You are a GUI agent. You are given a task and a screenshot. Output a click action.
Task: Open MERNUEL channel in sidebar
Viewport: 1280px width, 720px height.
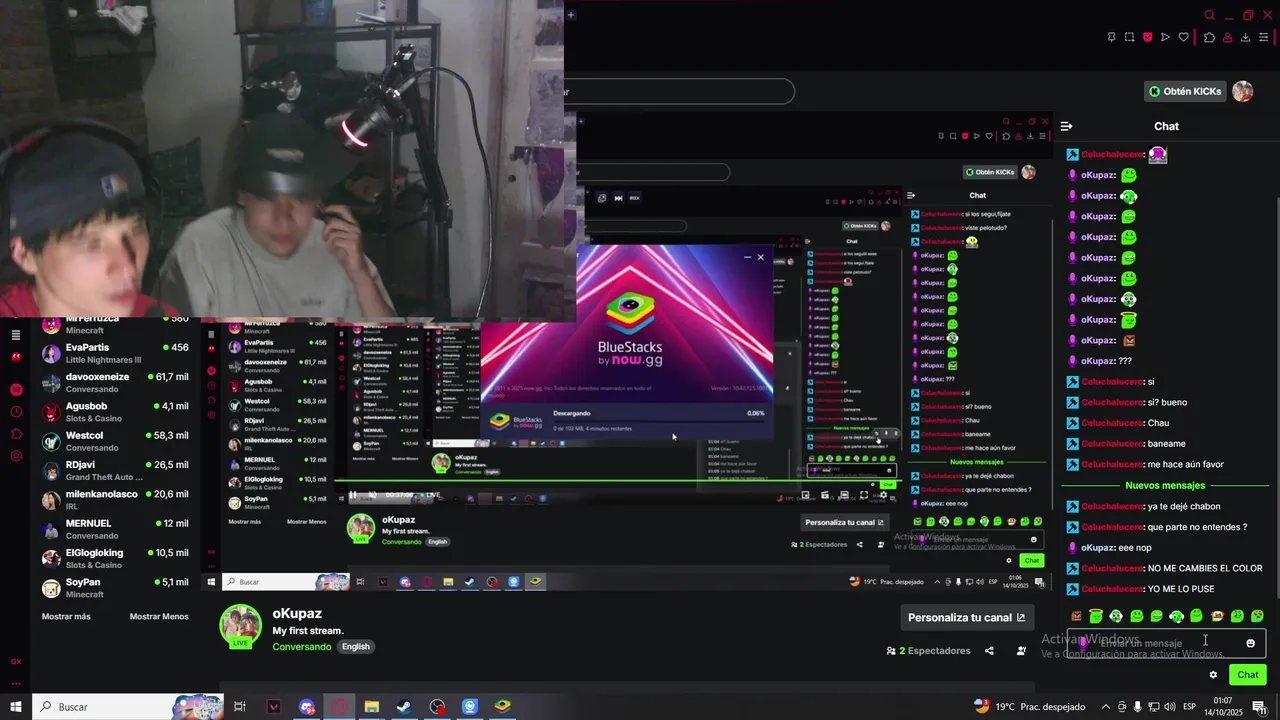click(115, 529)
